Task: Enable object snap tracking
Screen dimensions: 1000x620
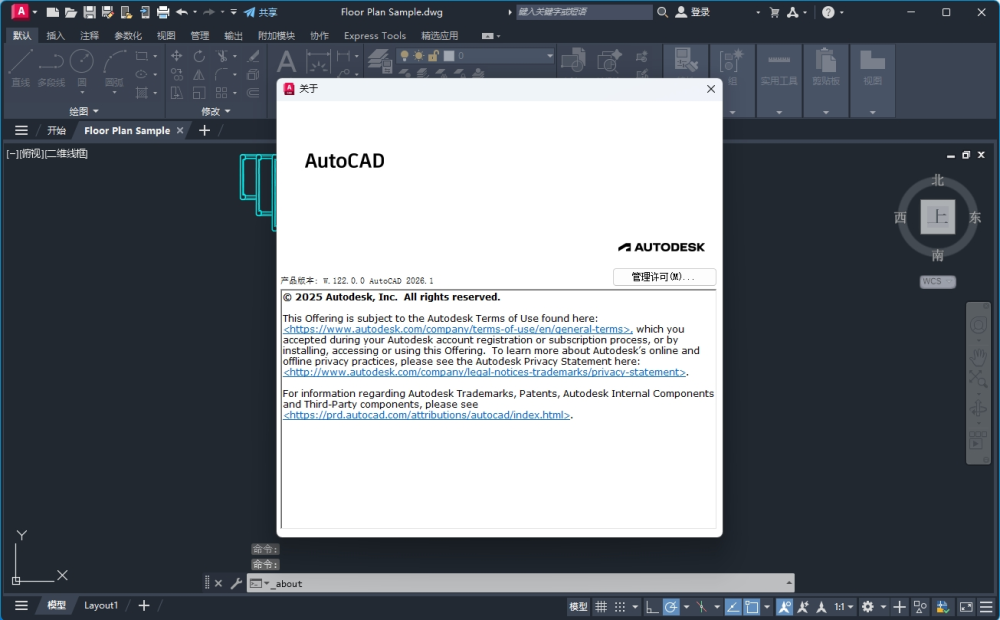Action: (733, 606)
